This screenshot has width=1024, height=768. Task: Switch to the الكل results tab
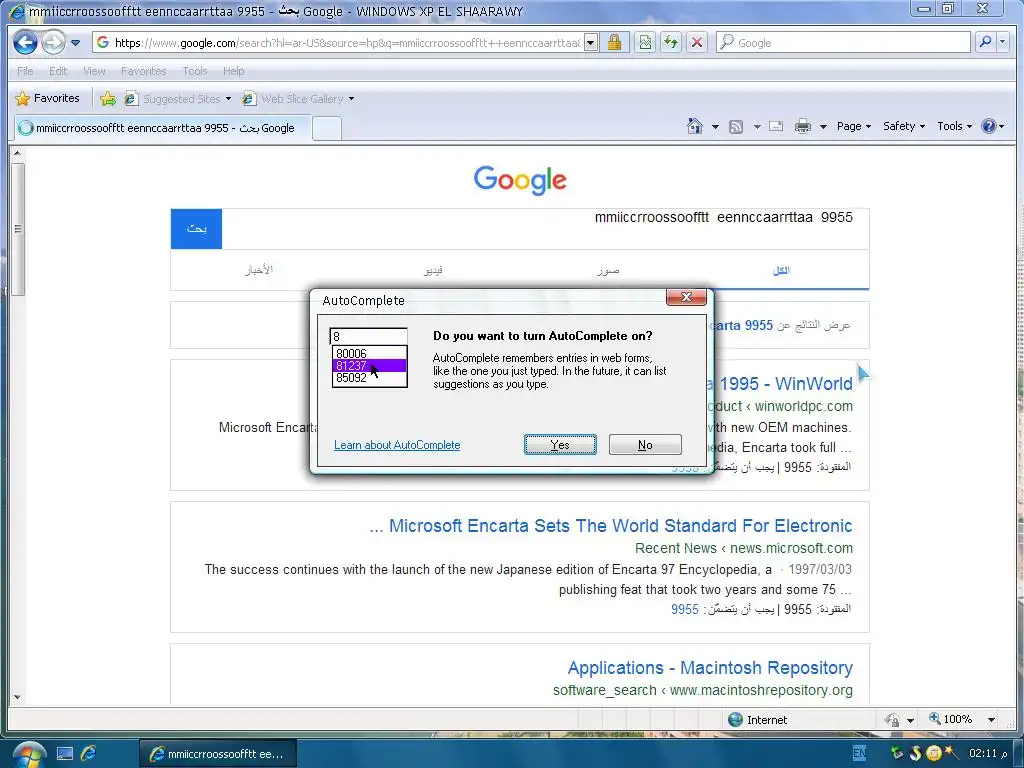[x=781, y=270]
